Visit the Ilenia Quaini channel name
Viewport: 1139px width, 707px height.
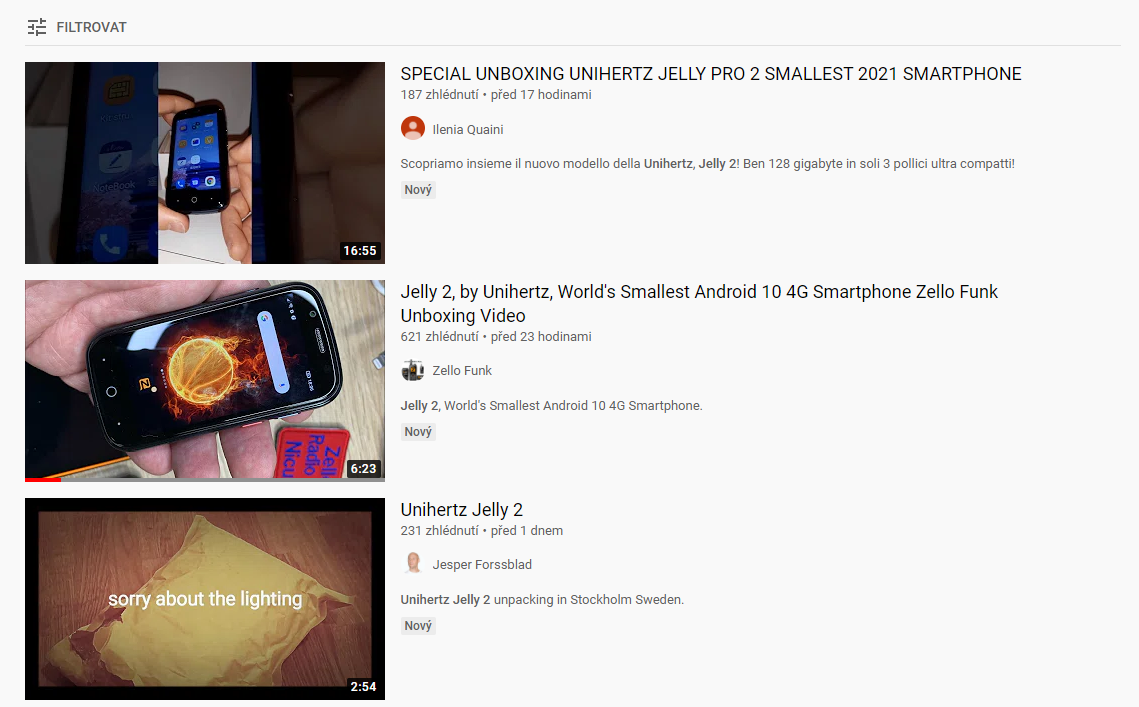coord(468,129)
